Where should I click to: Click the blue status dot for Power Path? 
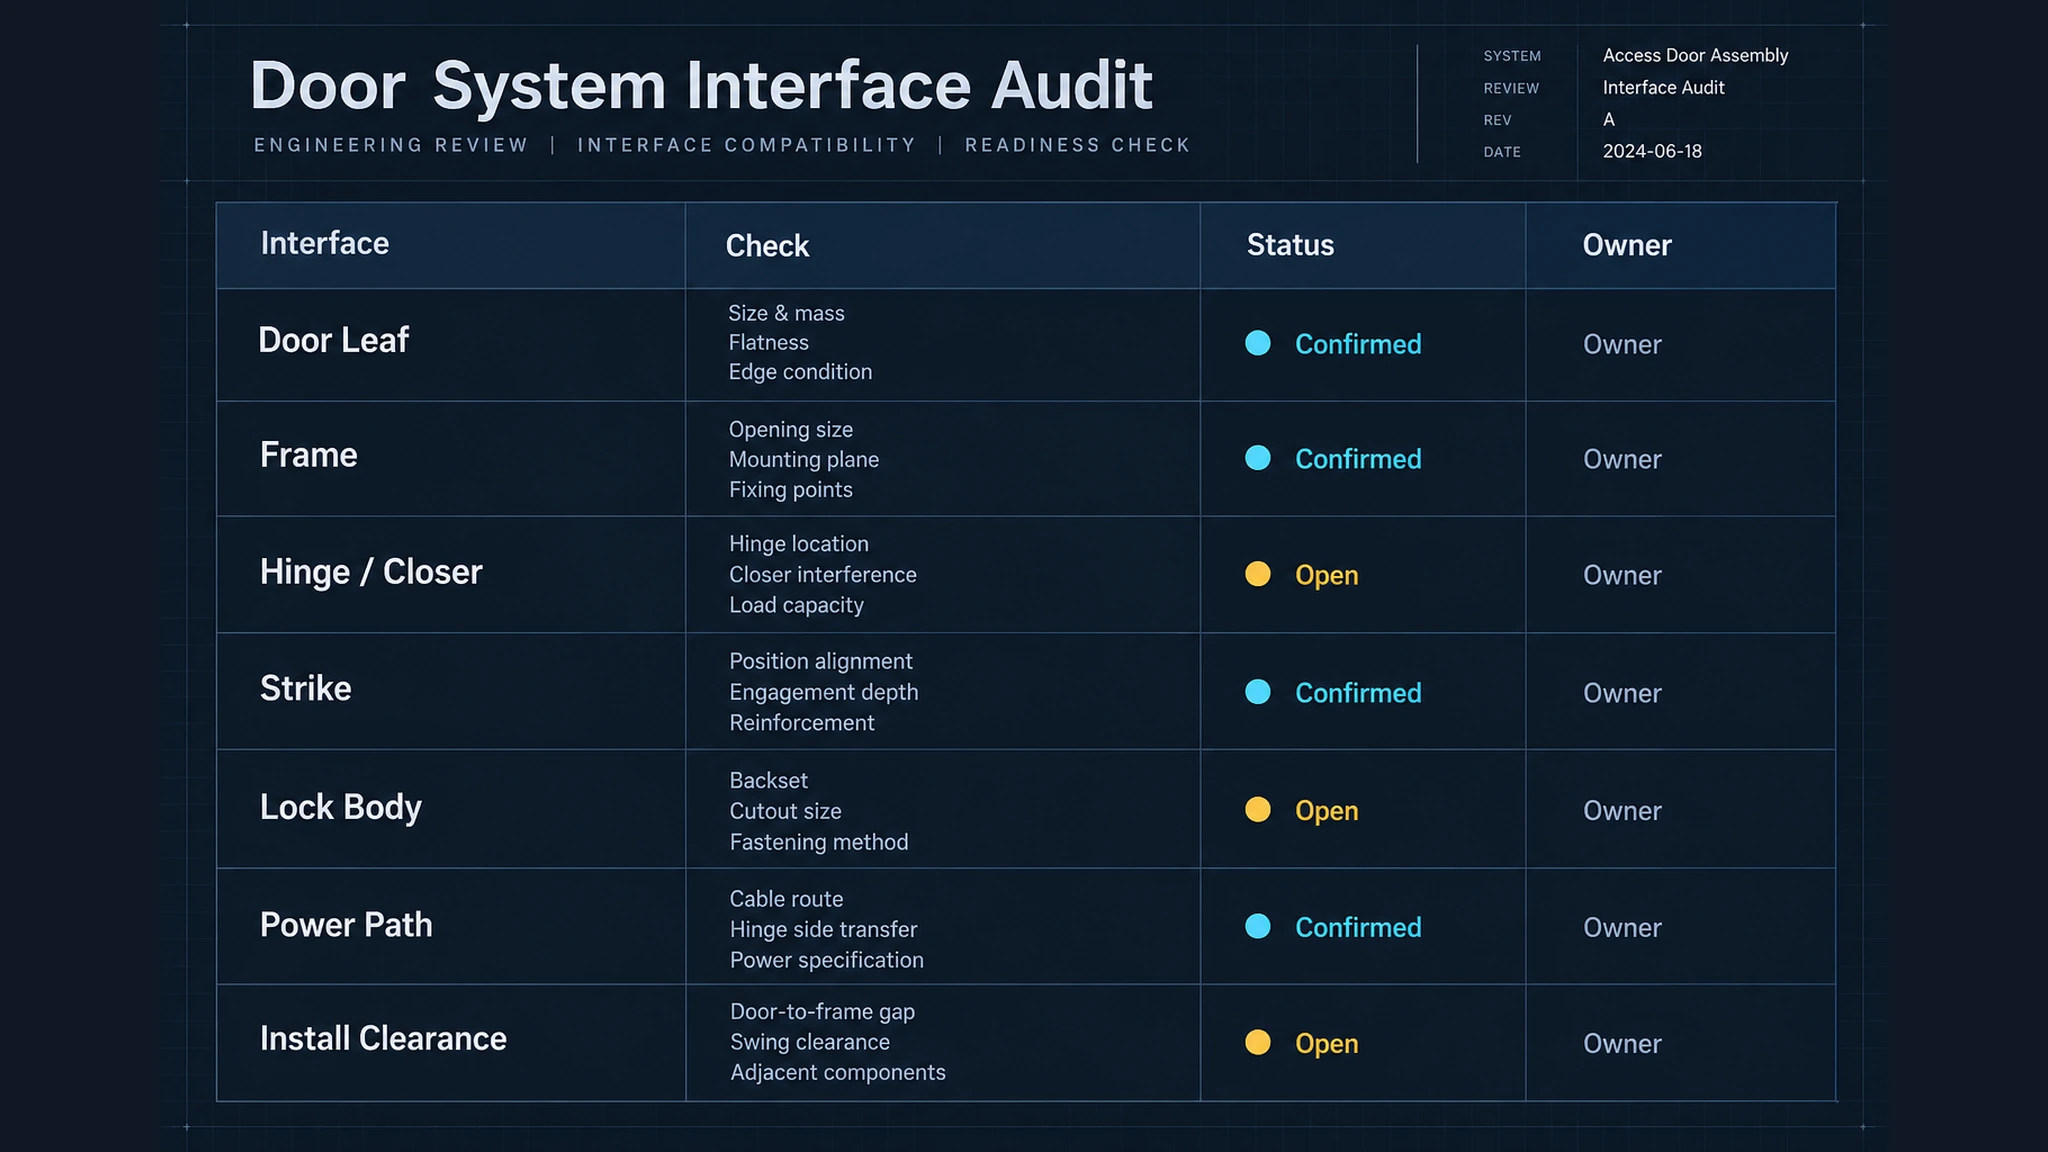point(1258,926)
